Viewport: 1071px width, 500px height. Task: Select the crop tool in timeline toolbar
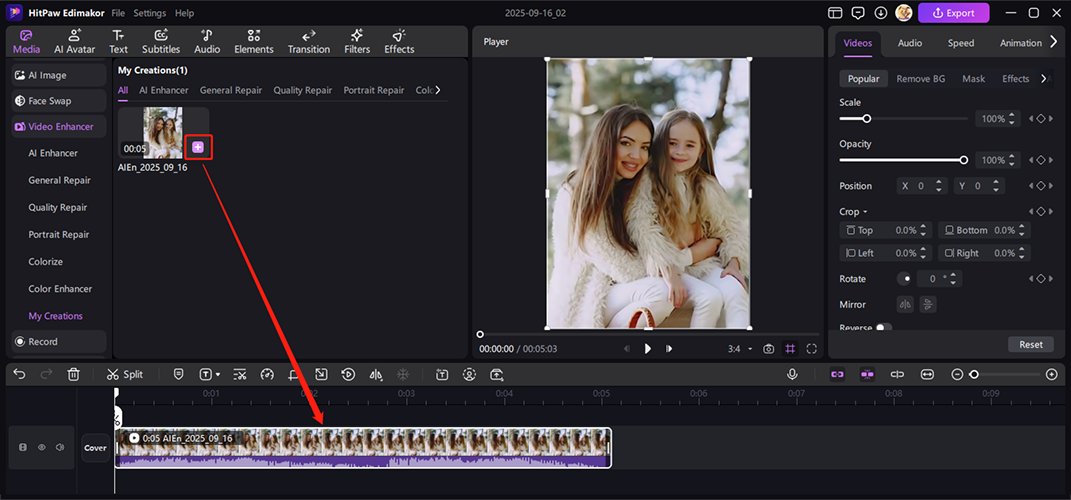tap(294, 374)
